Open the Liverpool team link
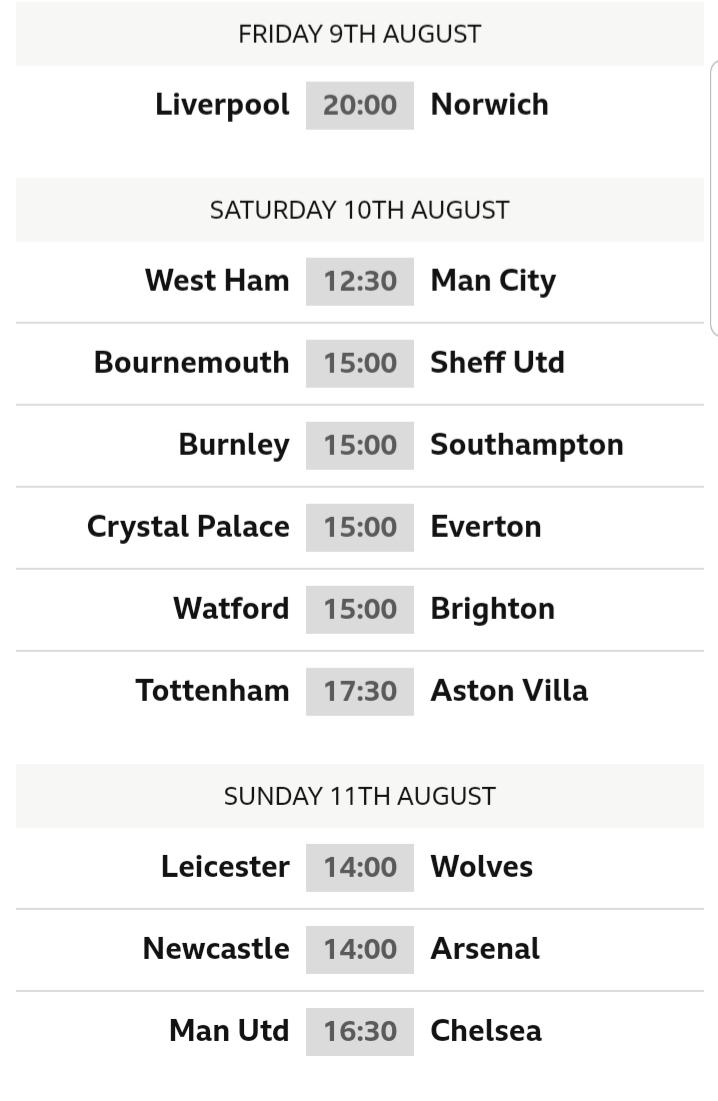Screen dimensions: 718x1101 [222, 105]
